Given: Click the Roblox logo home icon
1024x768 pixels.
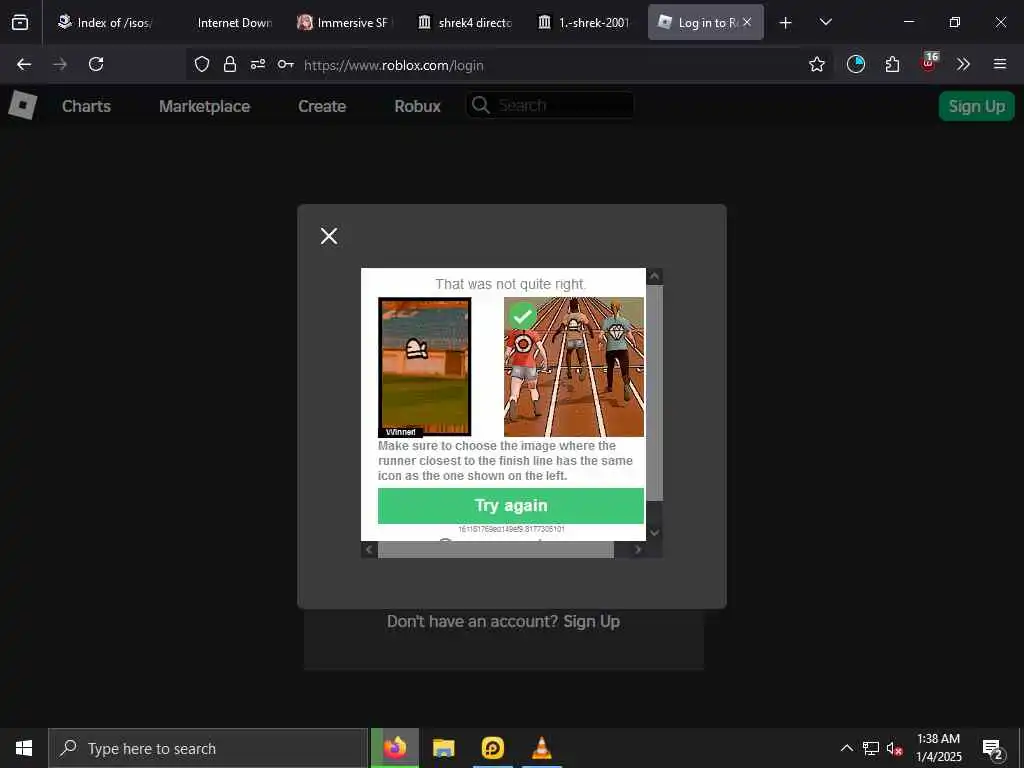Looking at the screenshot, I should click(x=22, y=105).
